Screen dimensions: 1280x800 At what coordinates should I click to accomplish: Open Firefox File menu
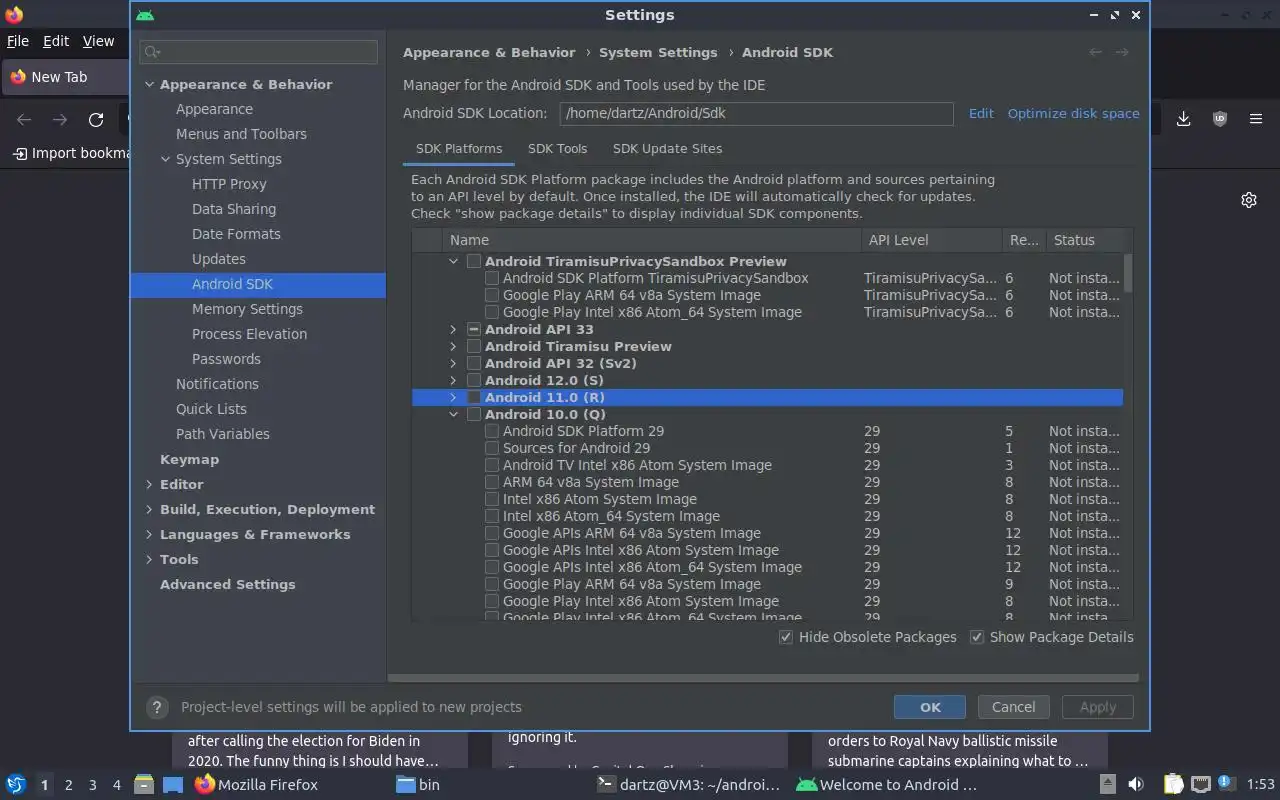18,41
